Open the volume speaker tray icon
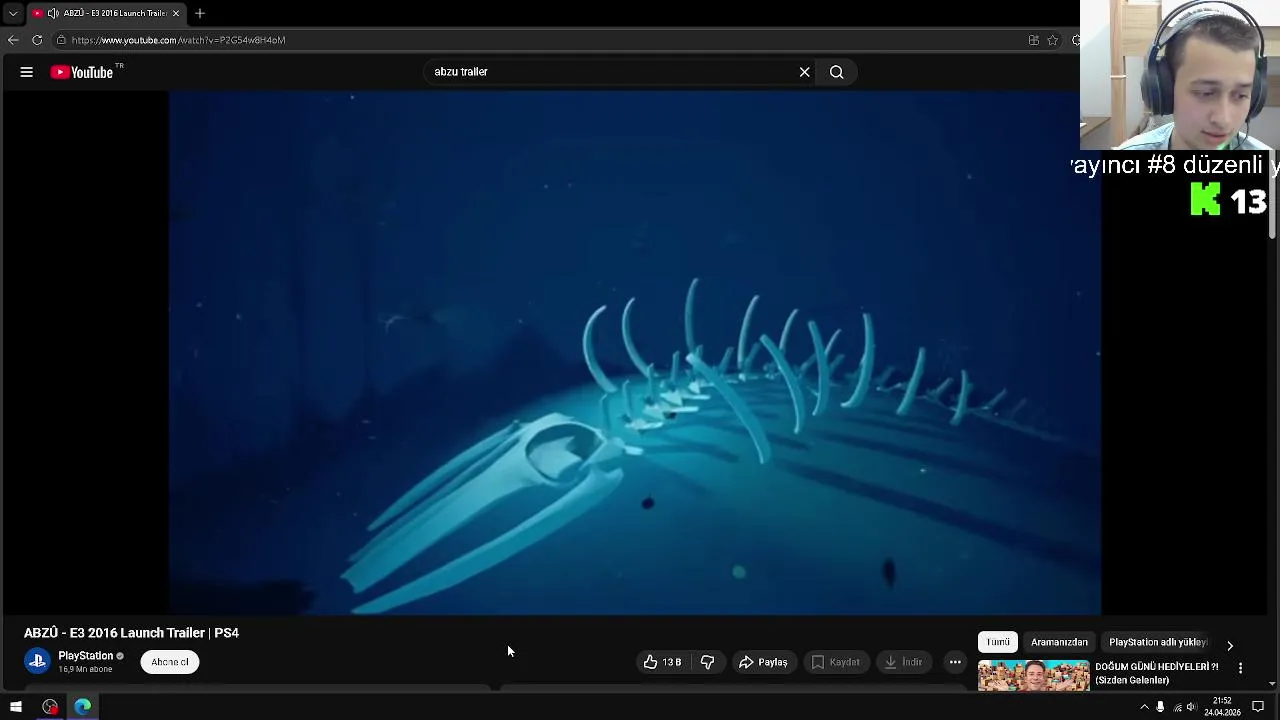This screenshot has height=720, width=1280. point(1192,707)
